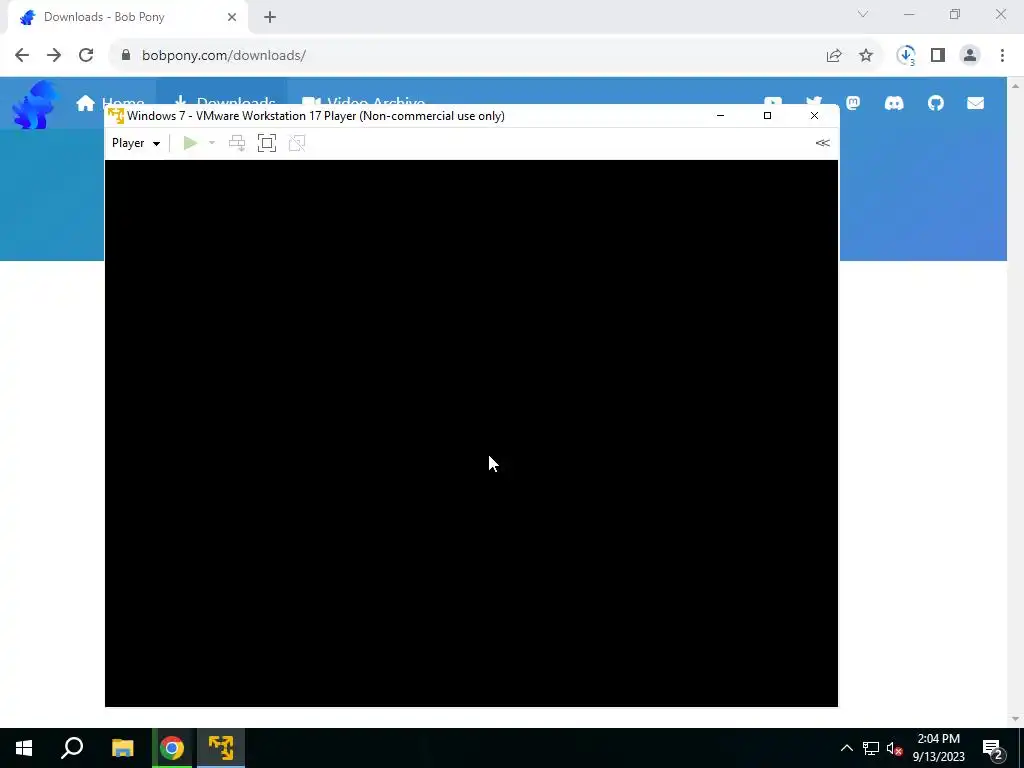Viewport: 1024px width, 768px height.
Task: Bookmark this page with the star icon
Action: pos(866,56)
